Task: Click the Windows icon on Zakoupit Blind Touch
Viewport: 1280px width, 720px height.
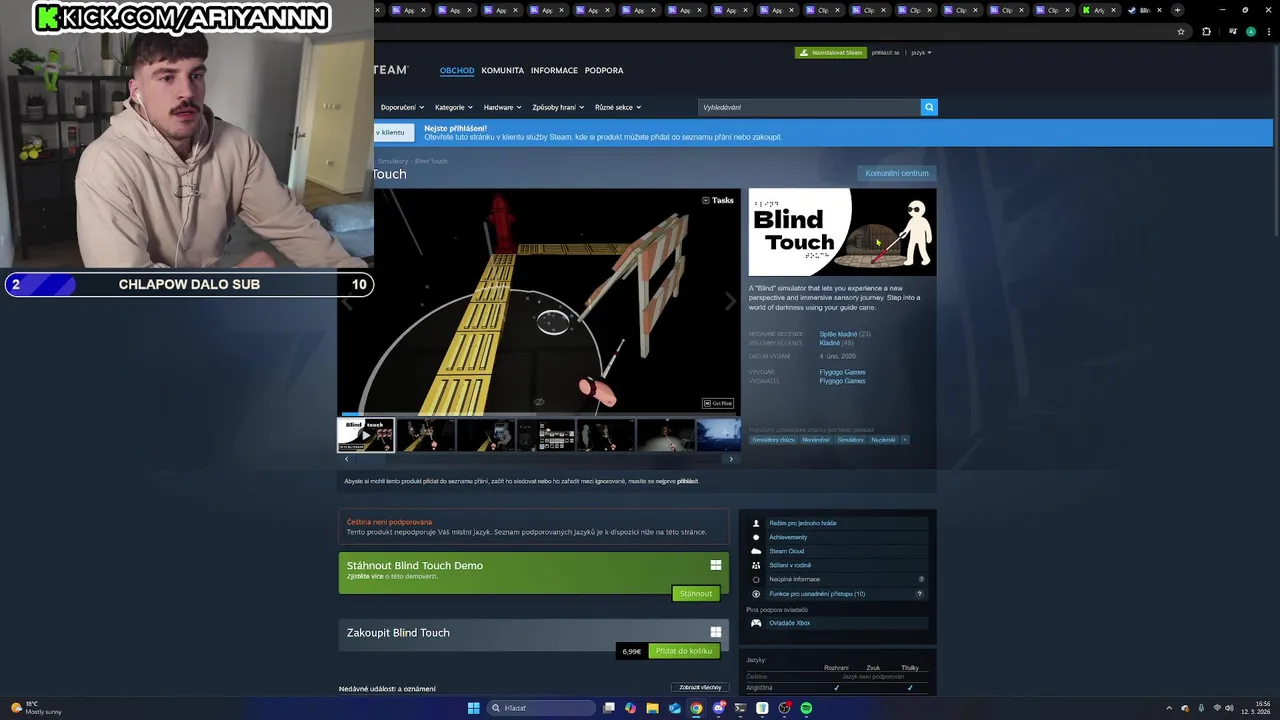Action: click(716, 632)
